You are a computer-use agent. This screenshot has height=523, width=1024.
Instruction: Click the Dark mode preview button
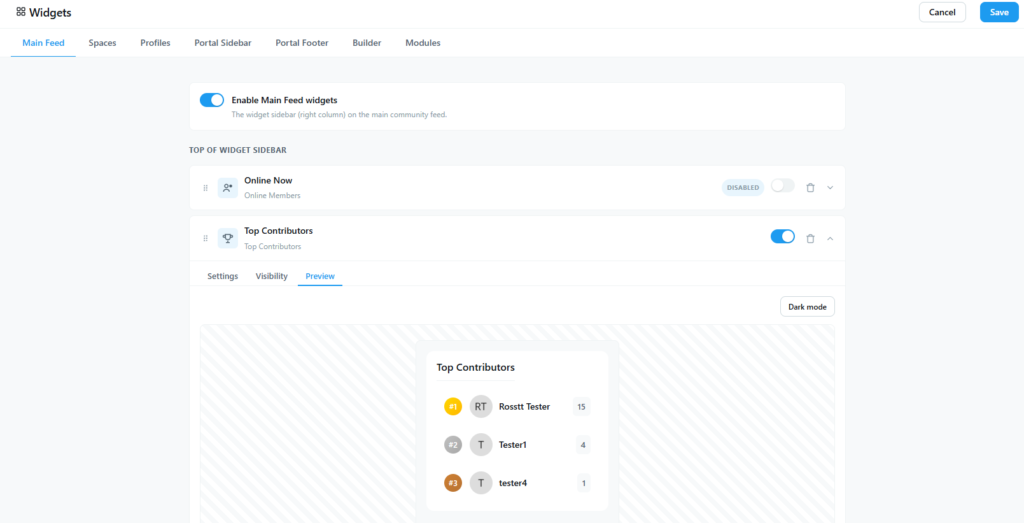tap(807, 307)
